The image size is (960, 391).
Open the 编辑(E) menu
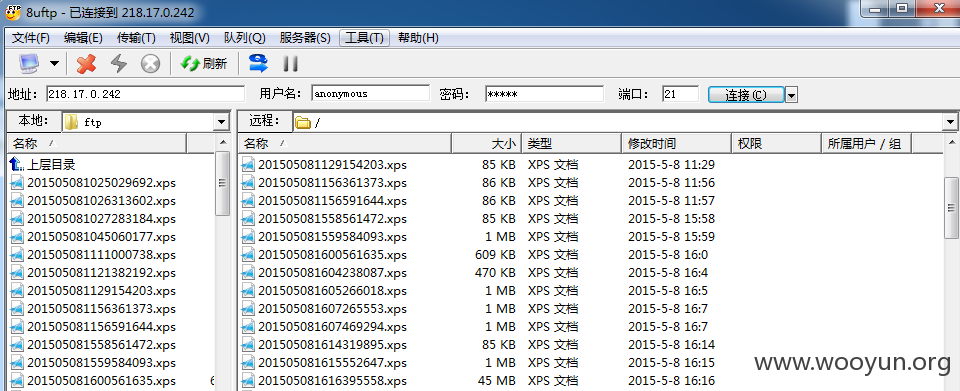pos(83,38)
